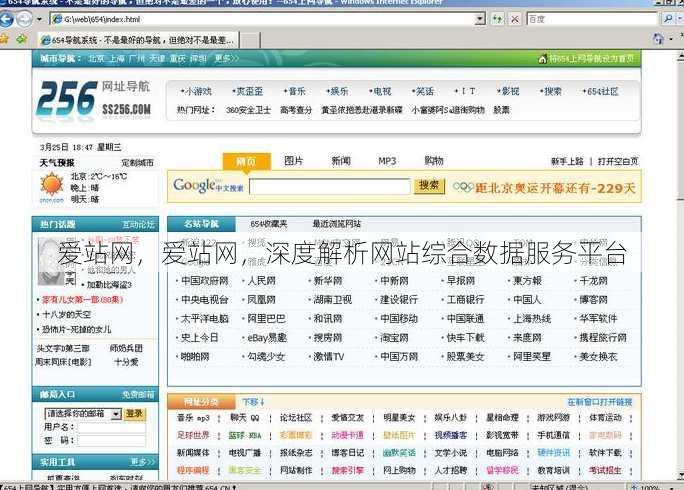Open 更多>> in city navigation
The width and height of the screenshot is (684, 490).
point(226,58)
